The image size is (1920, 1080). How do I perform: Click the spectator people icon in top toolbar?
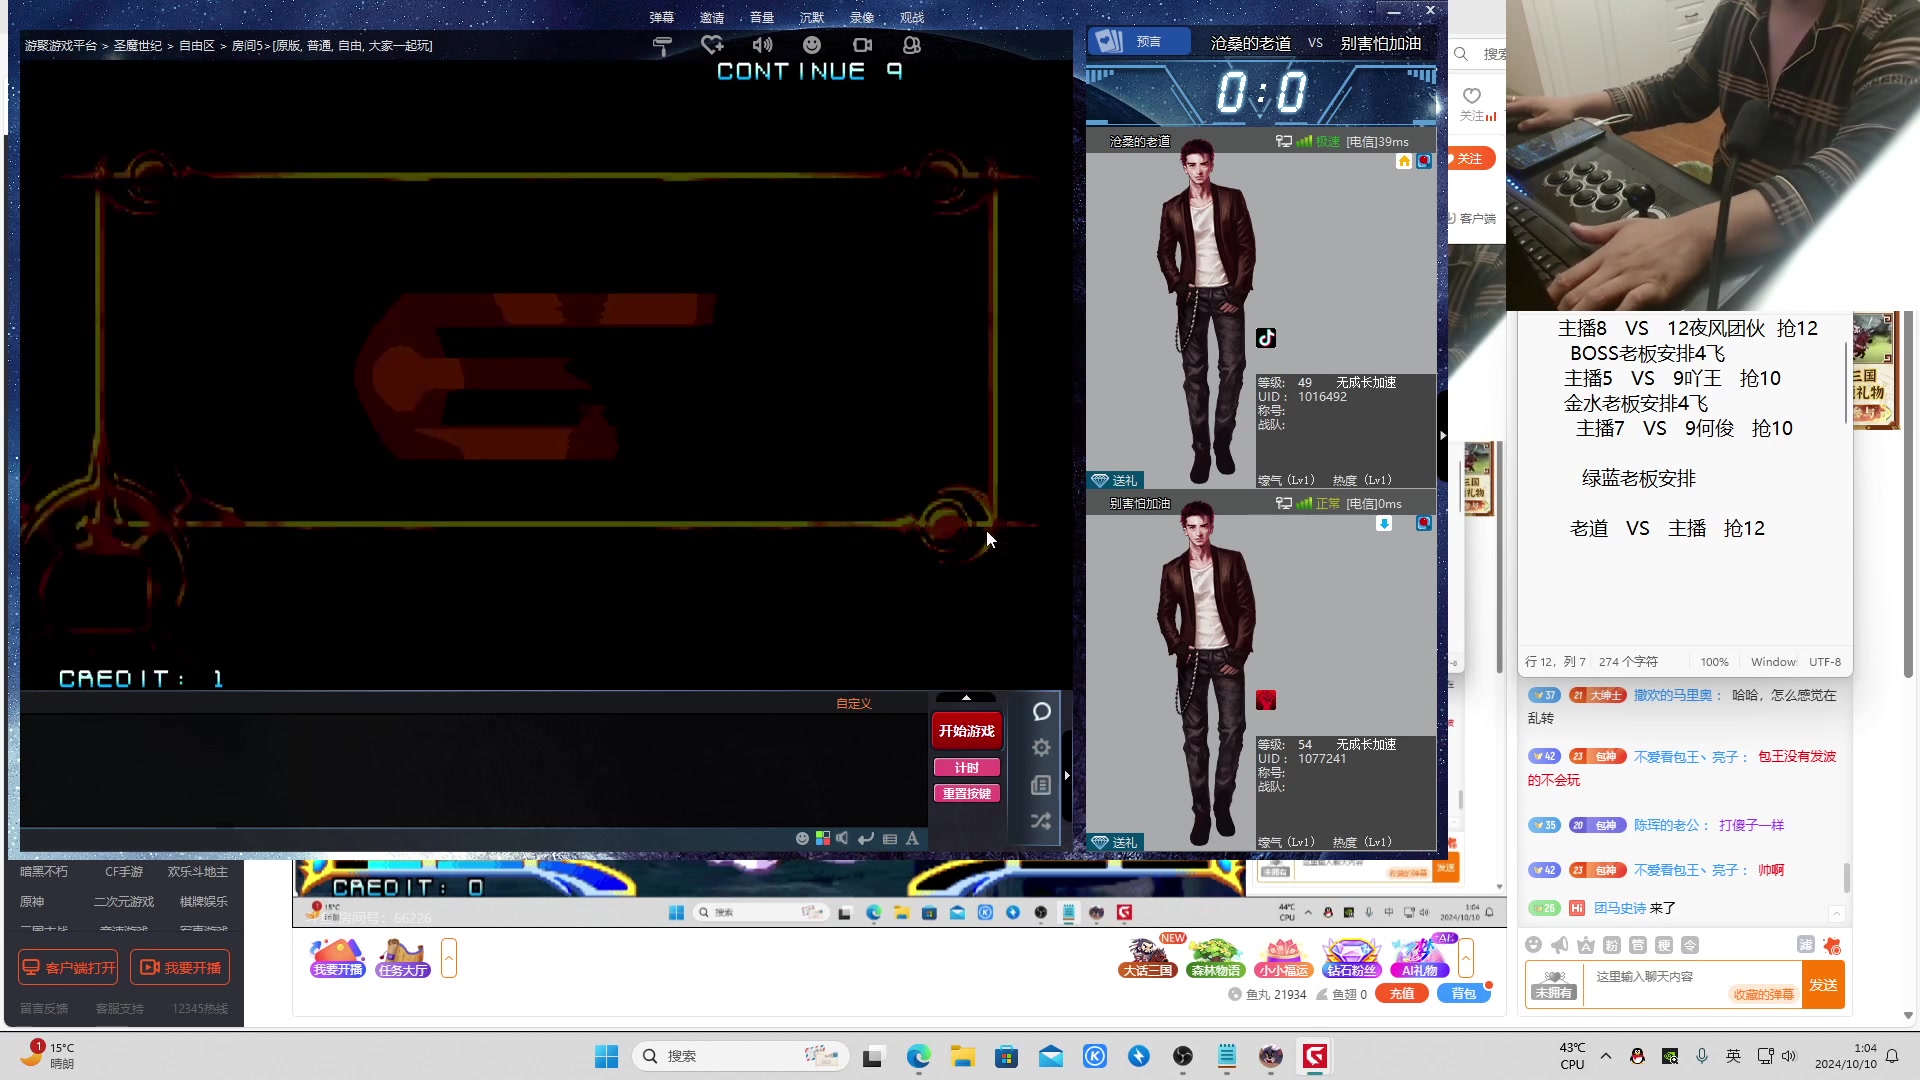click(911, 45)
